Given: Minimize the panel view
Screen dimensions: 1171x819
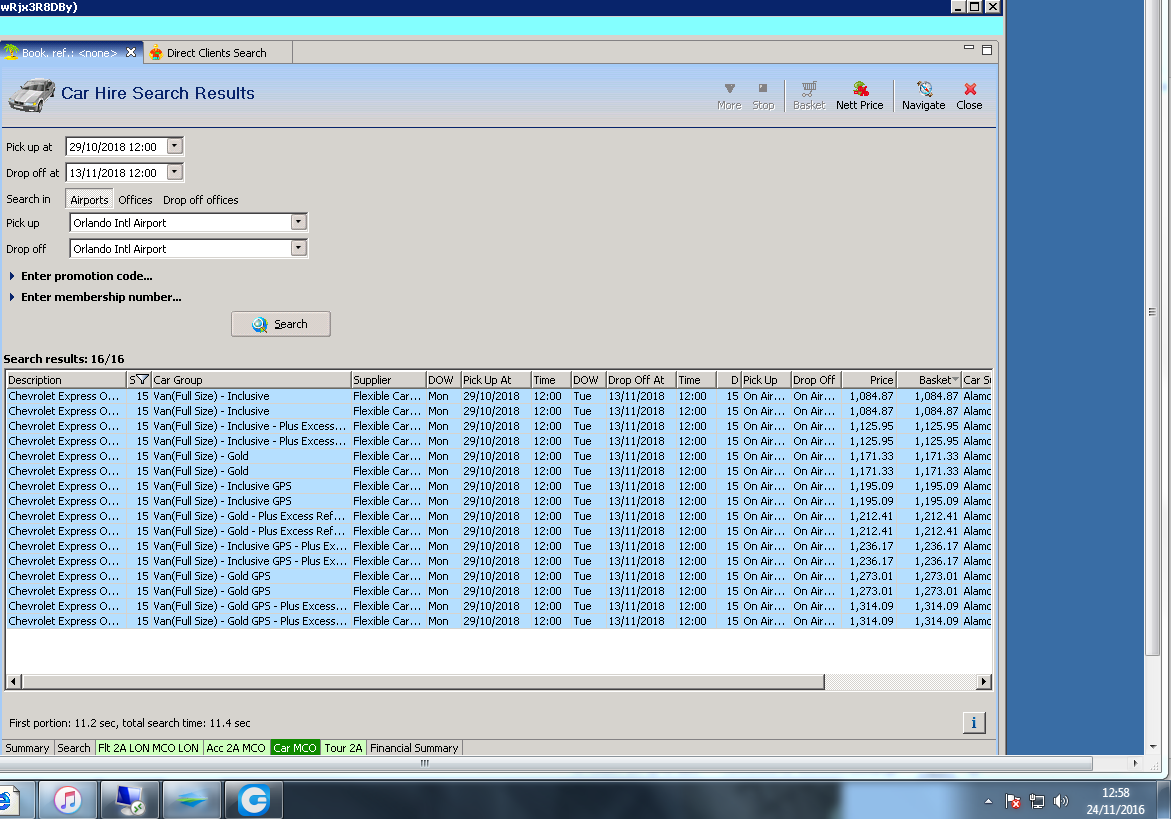Looking at the screenshot, I should 969,49.
